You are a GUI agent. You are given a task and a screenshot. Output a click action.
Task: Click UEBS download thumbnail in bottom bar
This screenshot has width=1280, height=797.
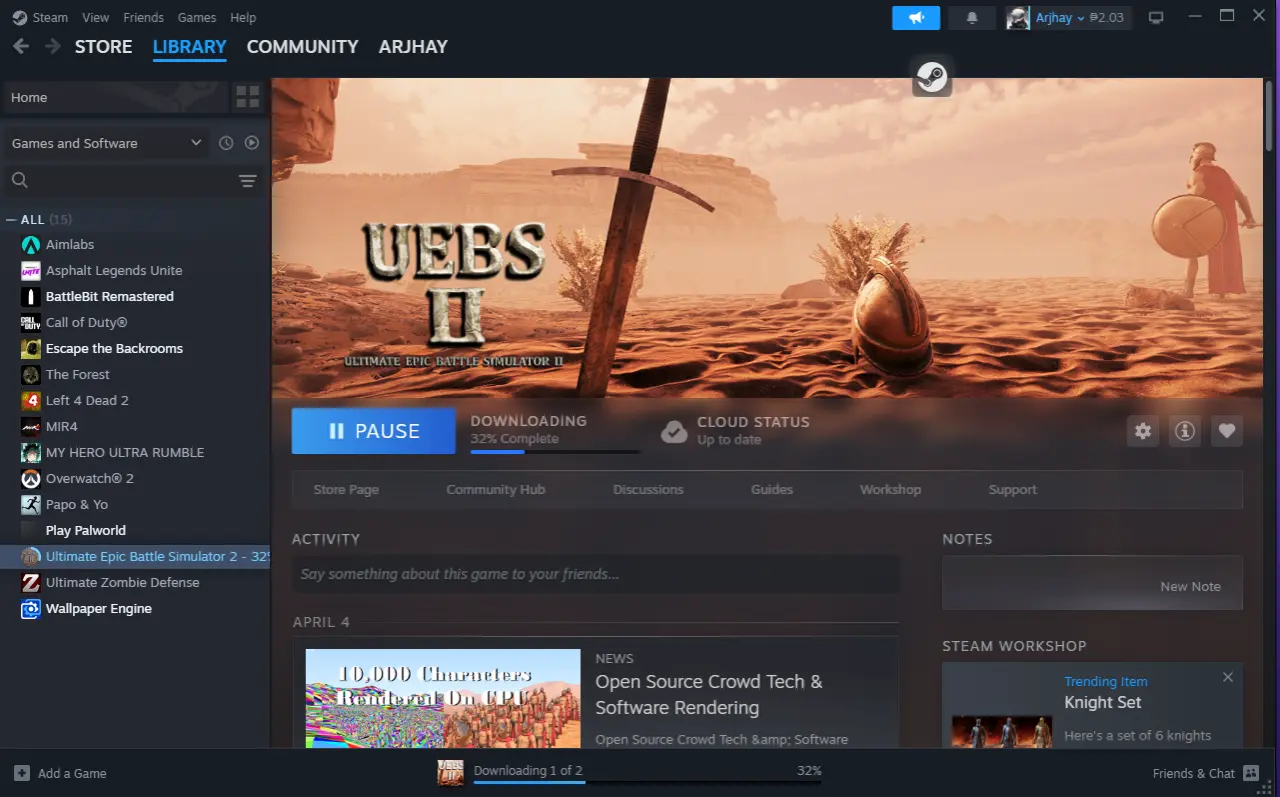(450, 772)
